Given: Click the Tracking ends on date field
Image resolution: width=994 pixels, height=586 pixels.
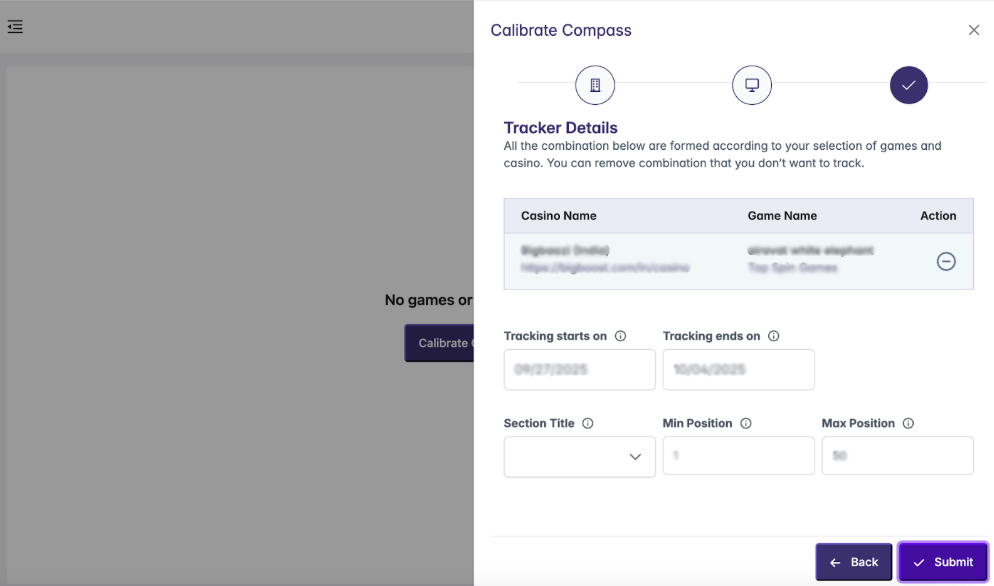Looking at the screenshot, I should 738,369.
